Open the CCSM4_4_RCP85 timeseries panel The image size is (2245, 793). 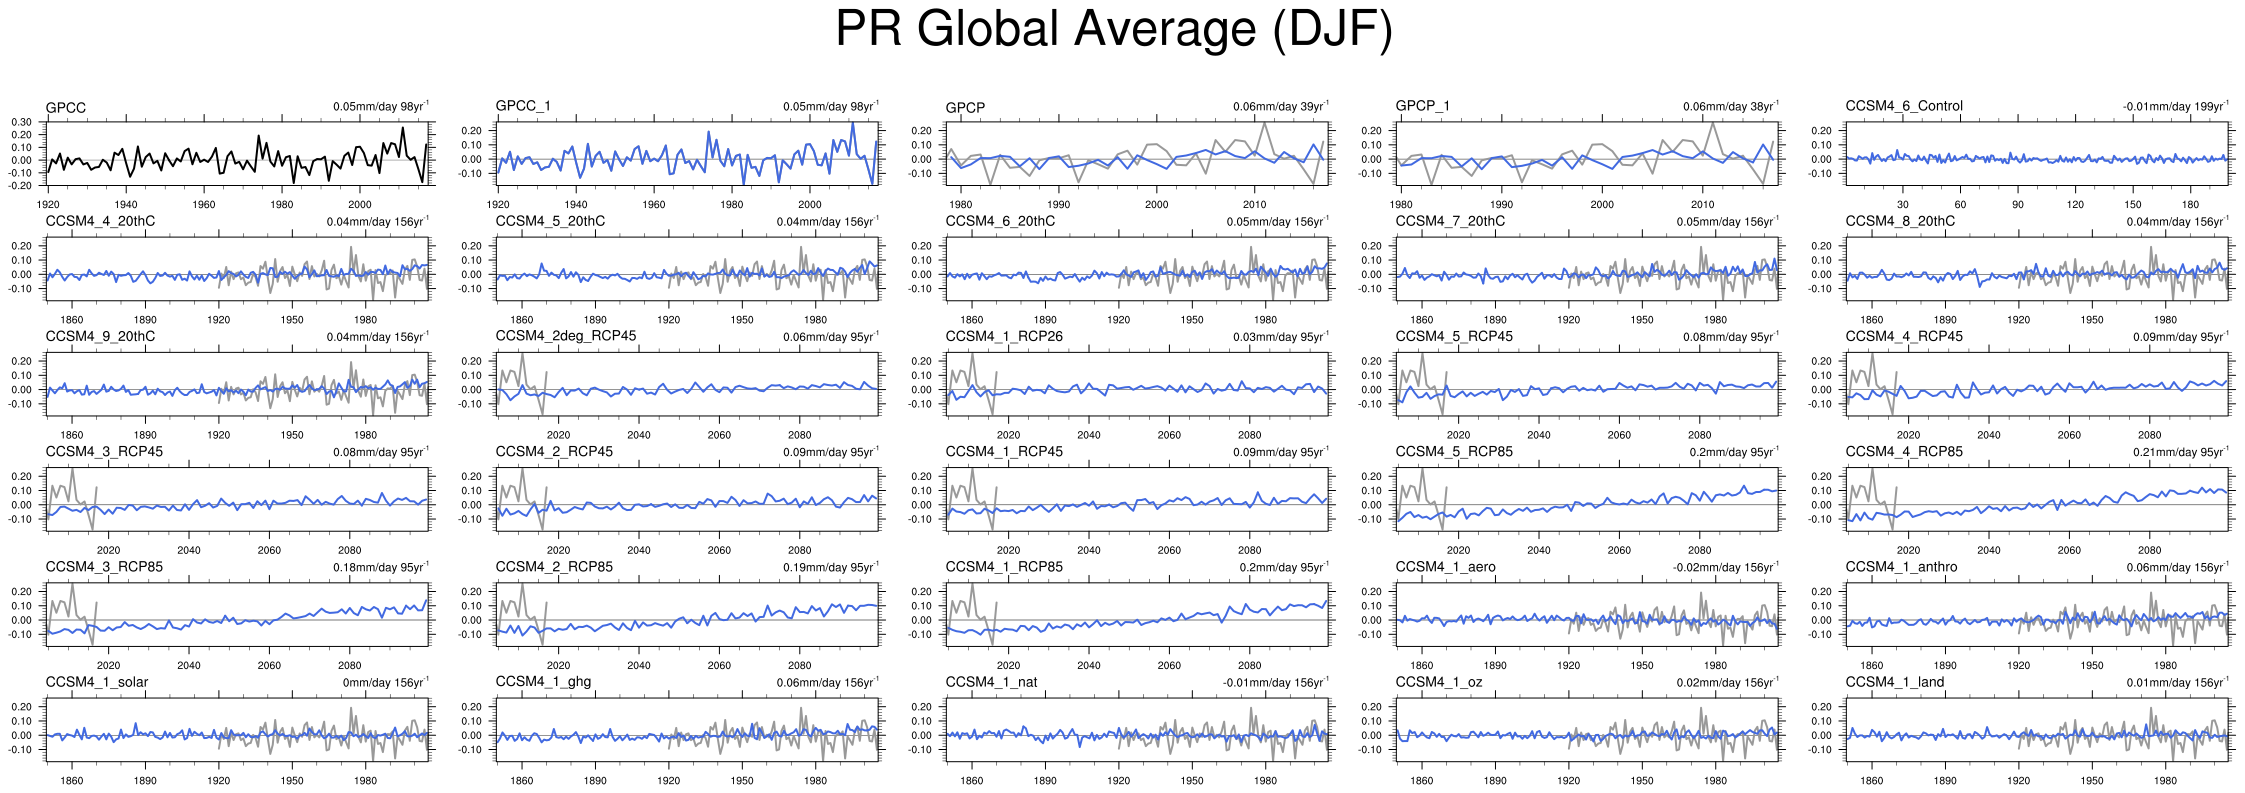point(2037,499)
